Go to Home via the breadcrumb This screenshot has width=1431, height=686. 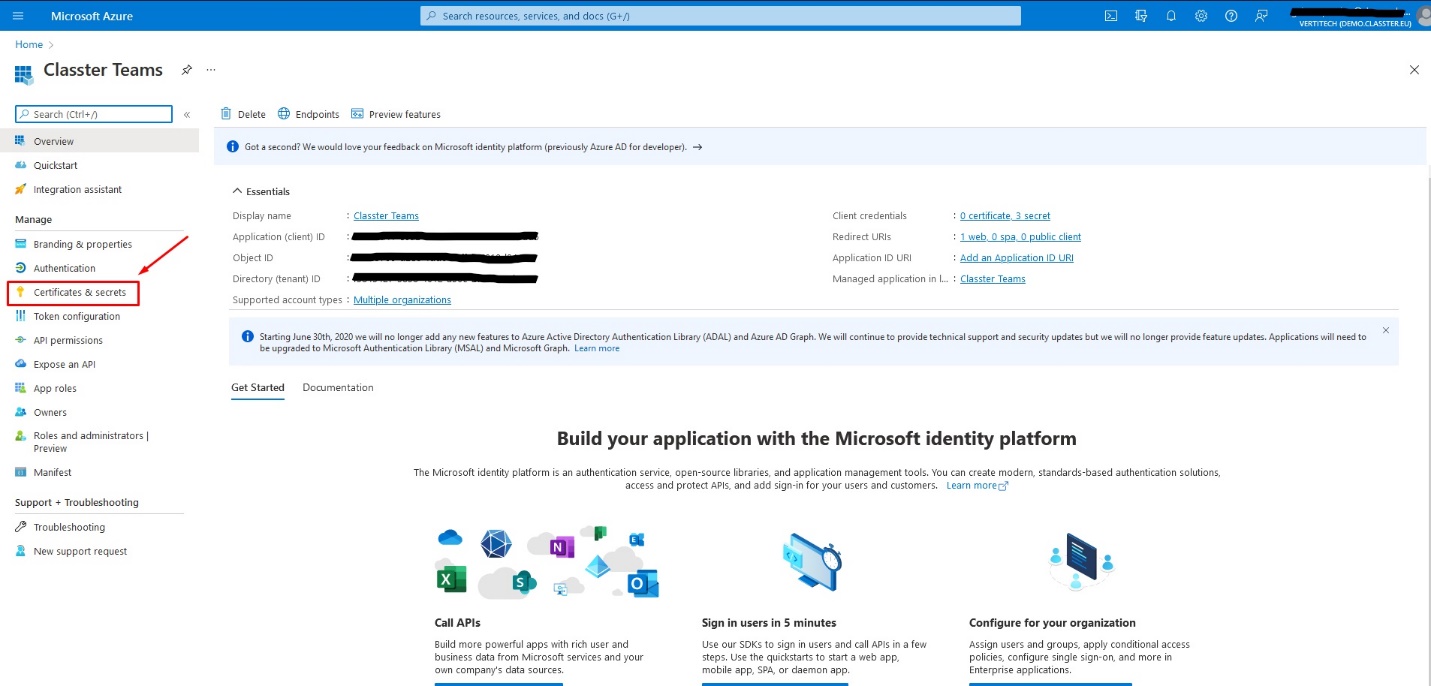pos(29,44)
